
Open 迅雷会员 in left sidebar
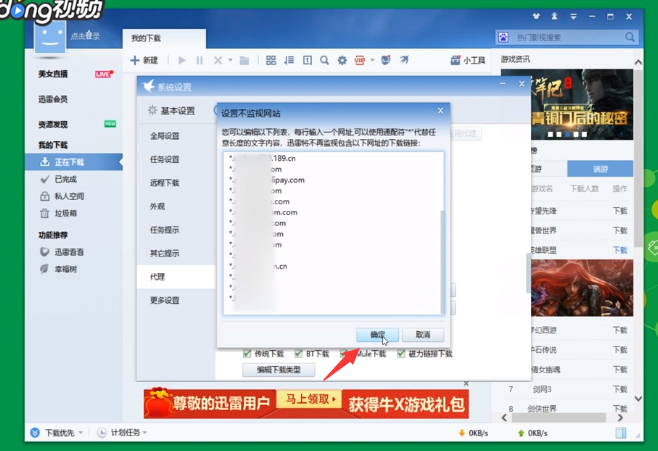pyautogui.click(x=53, y=99)
